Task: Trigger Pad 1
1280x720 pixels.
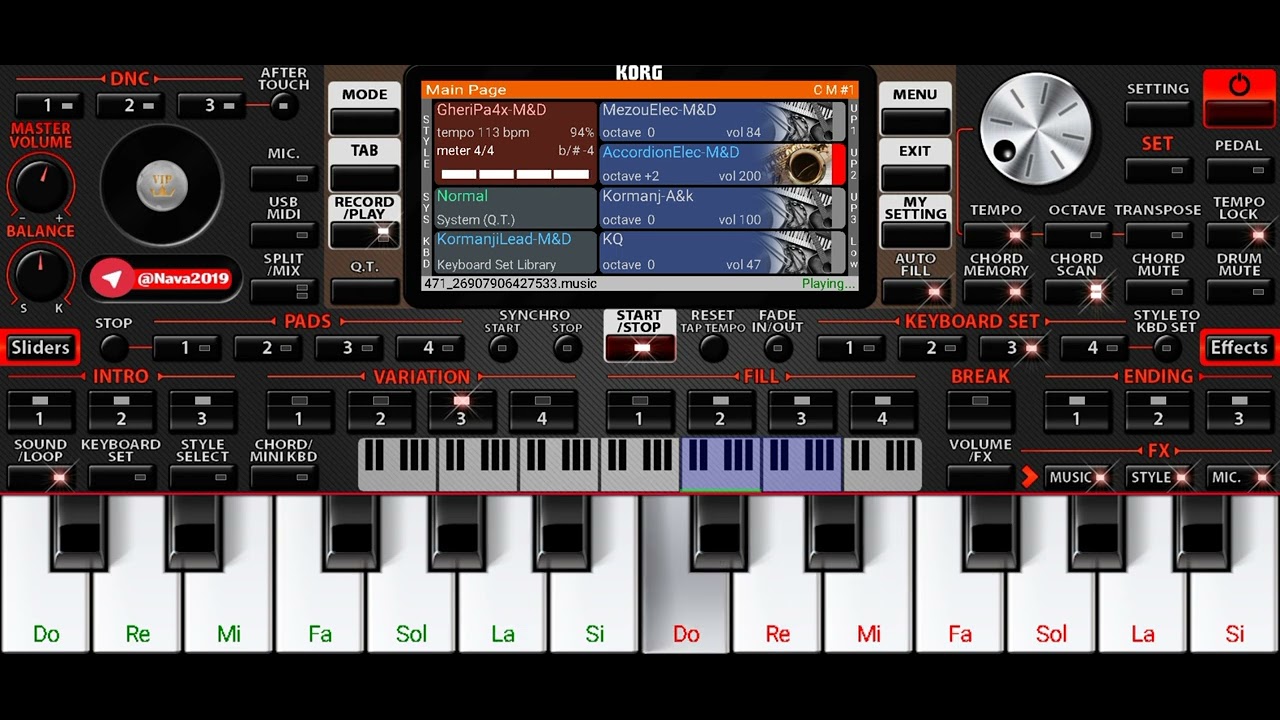Action: pyautogui.click(x=187, y=348)
